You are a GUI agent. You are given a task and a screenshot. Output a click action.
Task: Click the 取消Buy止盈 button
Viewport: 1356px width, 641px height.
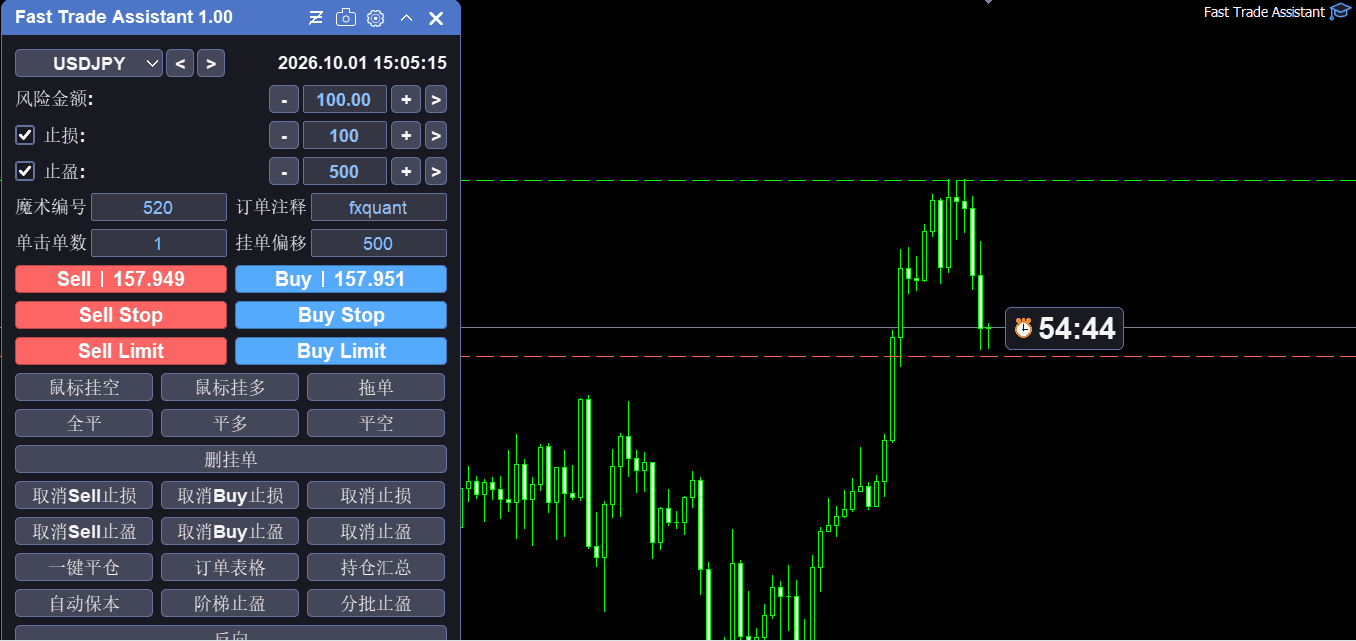click(230, 531)
